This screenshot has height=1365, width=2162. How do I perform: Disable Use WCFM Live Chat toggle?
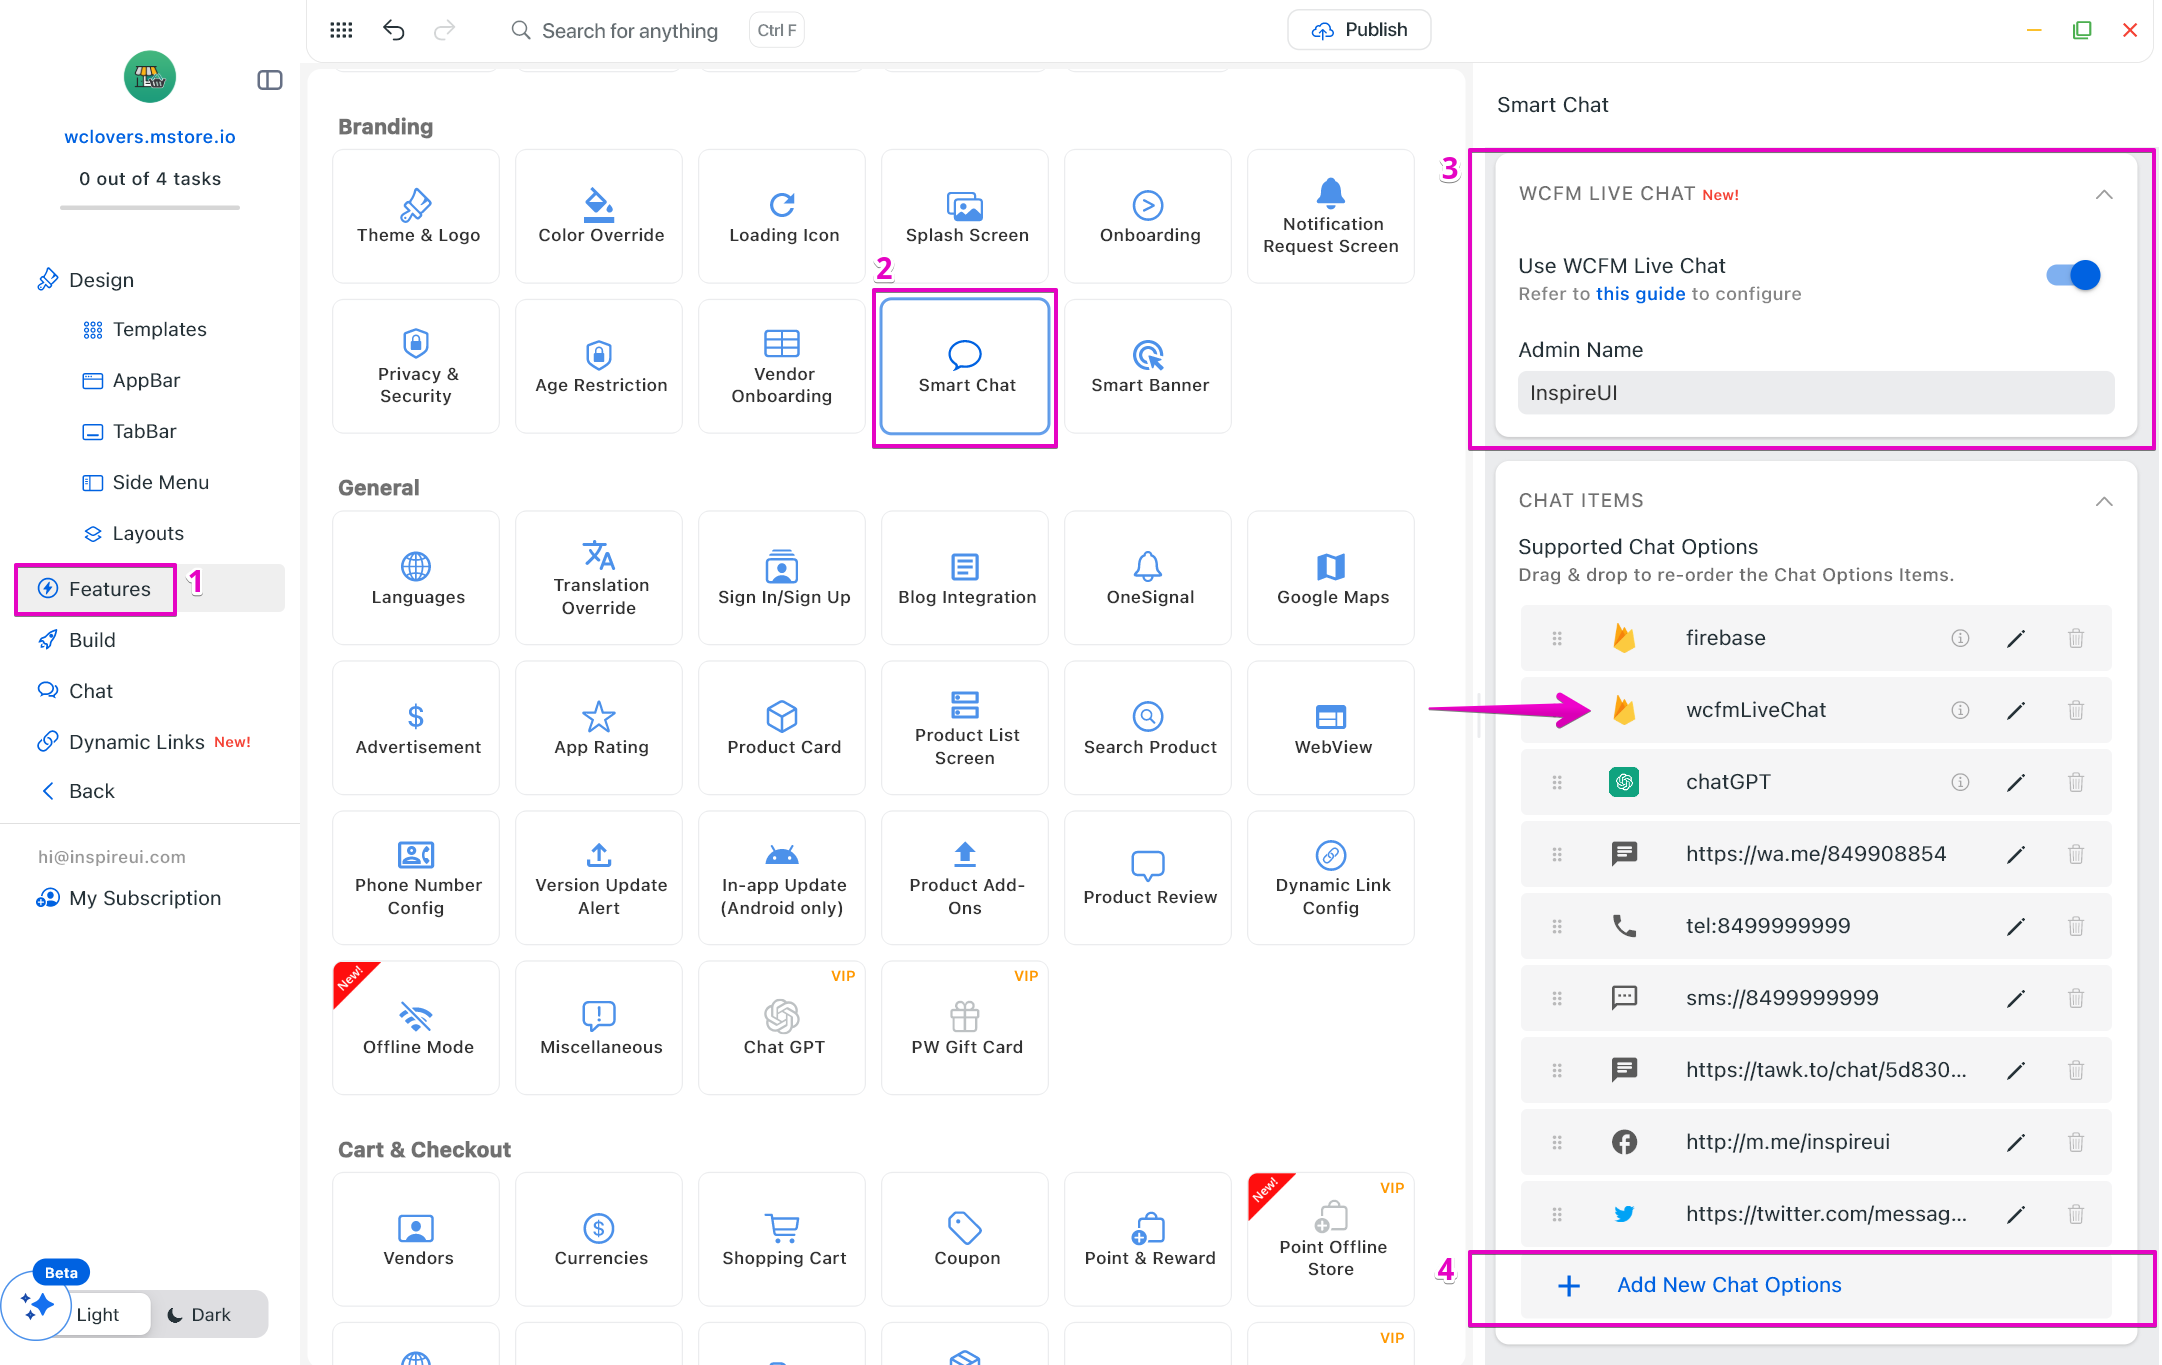coord(2073,275)
